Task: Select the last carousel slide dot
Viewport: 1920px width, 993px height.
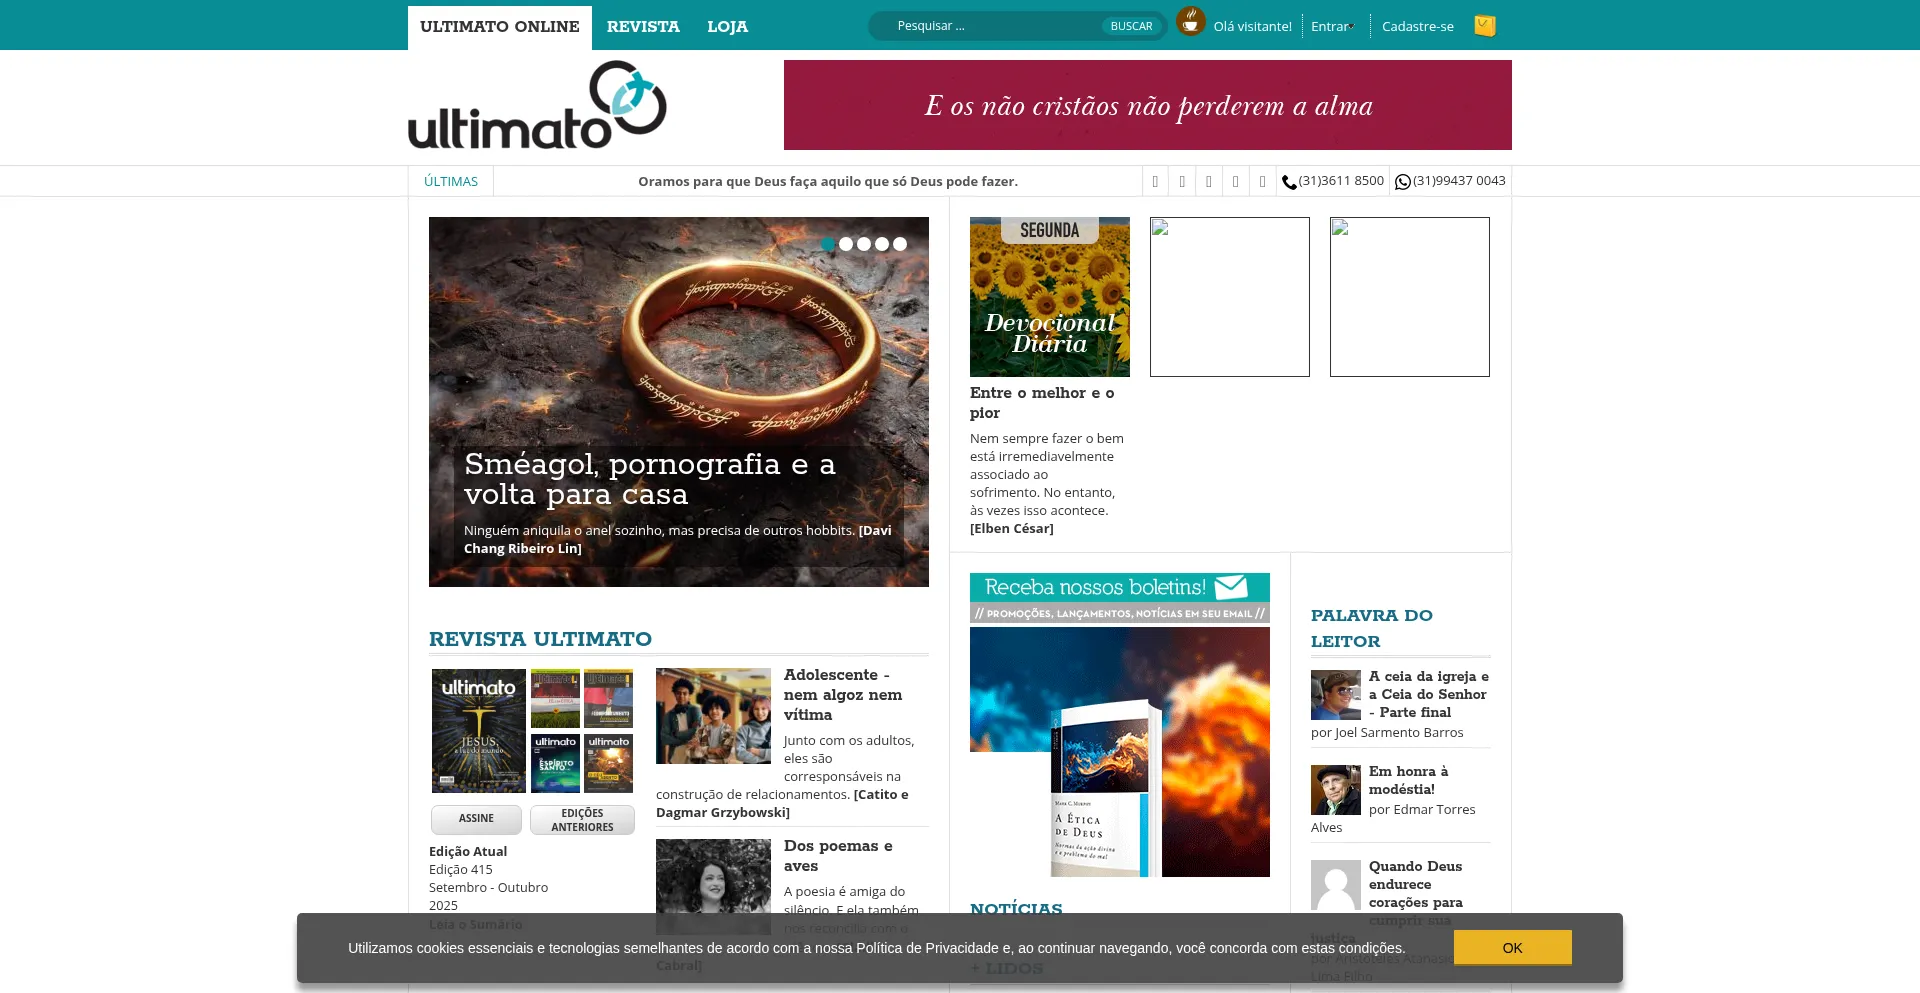Action: 900,244
